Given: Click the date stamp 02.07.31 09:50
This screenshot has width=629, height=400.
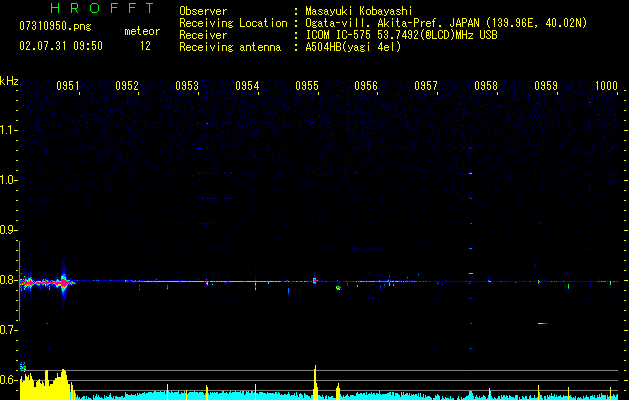Looking at the screenshot, I should tap(61, 46).
